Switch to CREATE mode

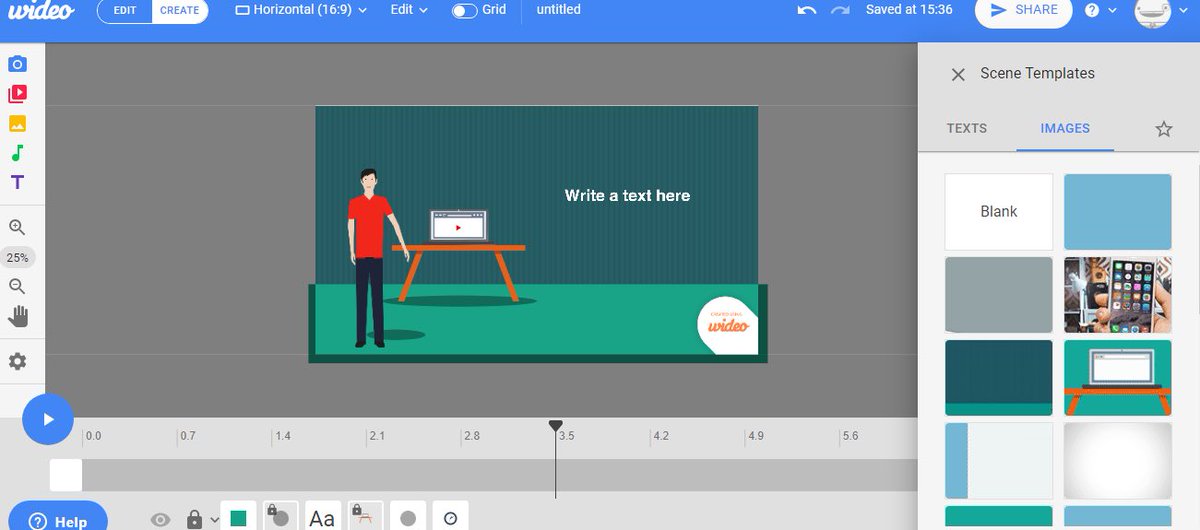180,10
